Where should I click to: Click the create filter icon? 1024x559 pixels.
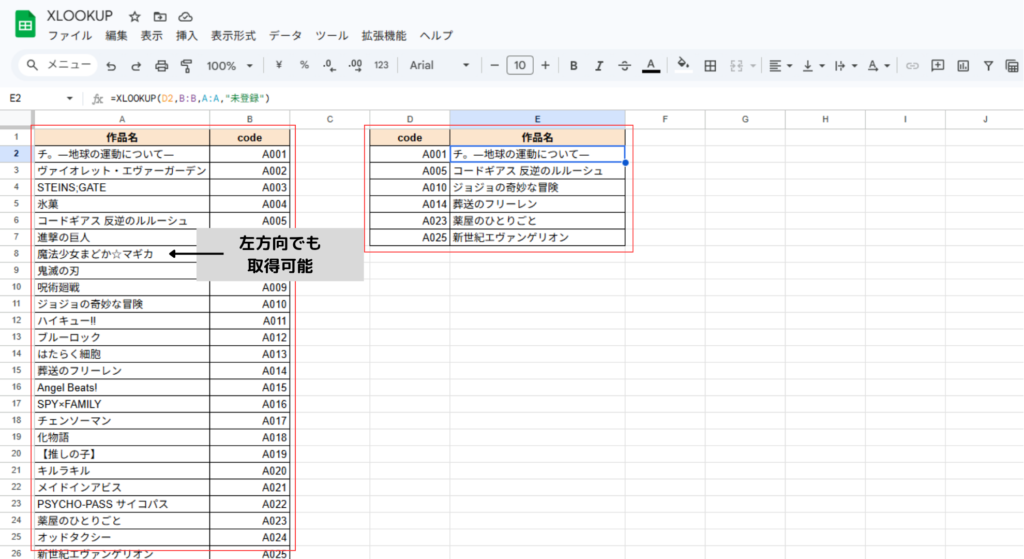[x=988, y=66]
